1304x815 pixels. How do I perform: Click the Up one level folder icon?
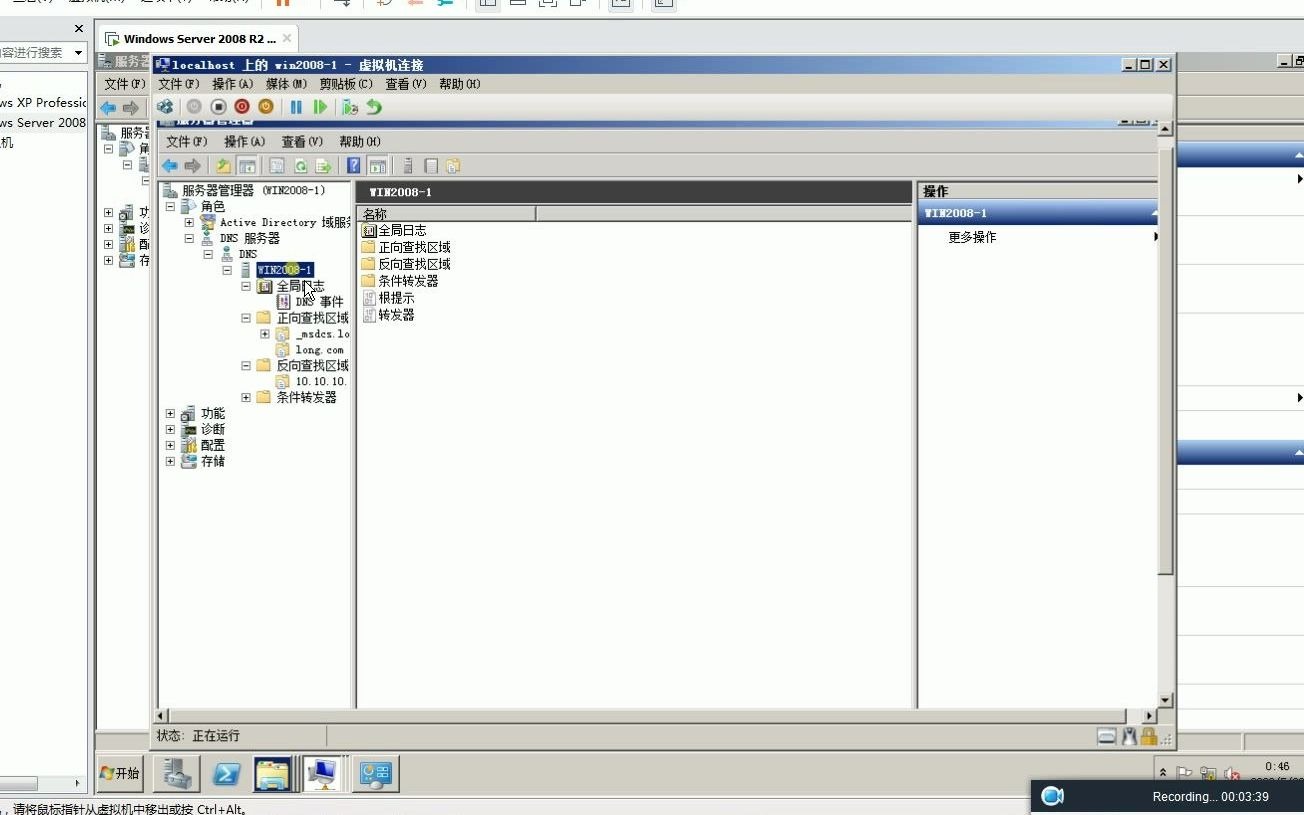(x=224, y=166)
